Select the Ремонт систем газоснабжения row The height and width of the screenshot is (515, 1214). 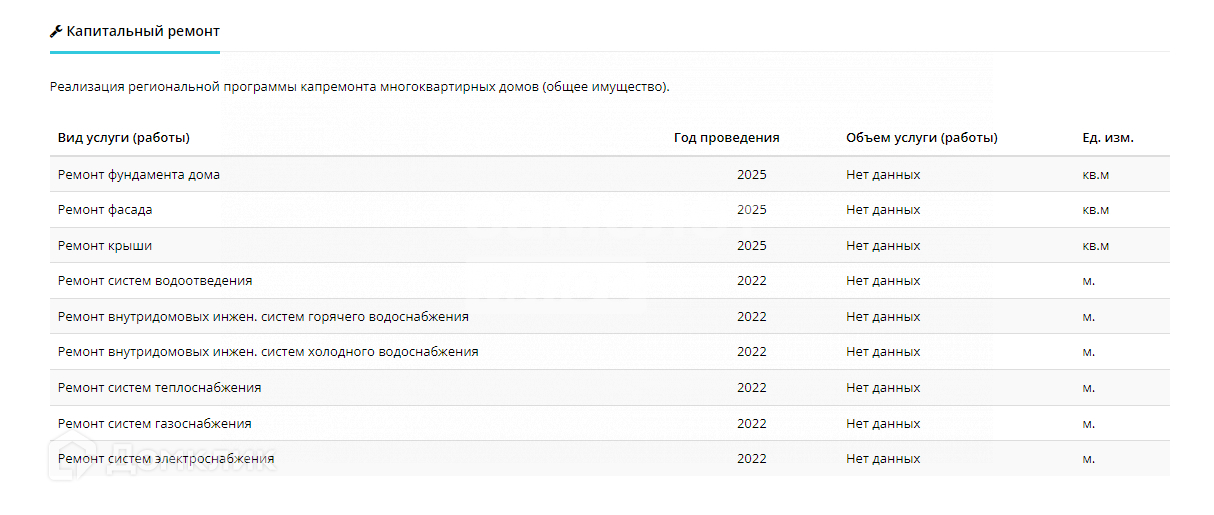[155, 423]
